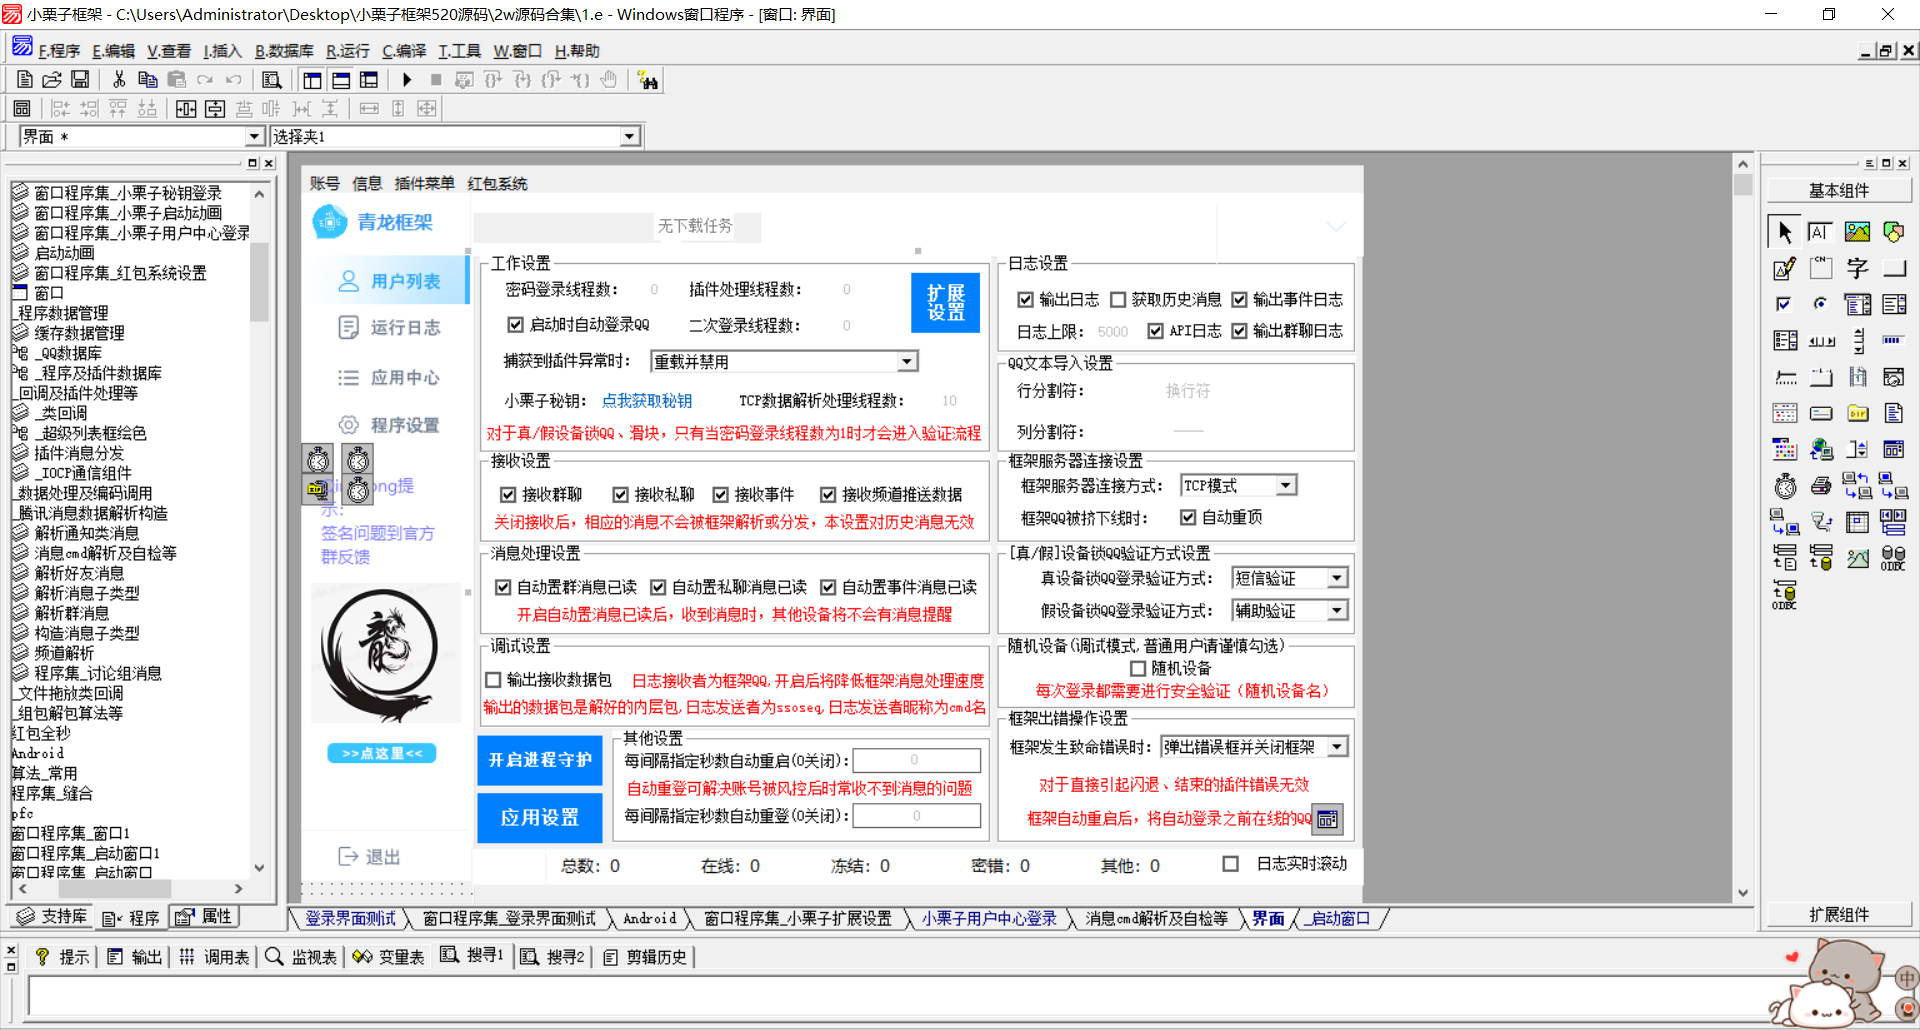This screenshot has width=1920, height=1030.
Task: Expand the 重载并禁用 plugin exception dropdown
Action: click(907, 360)
